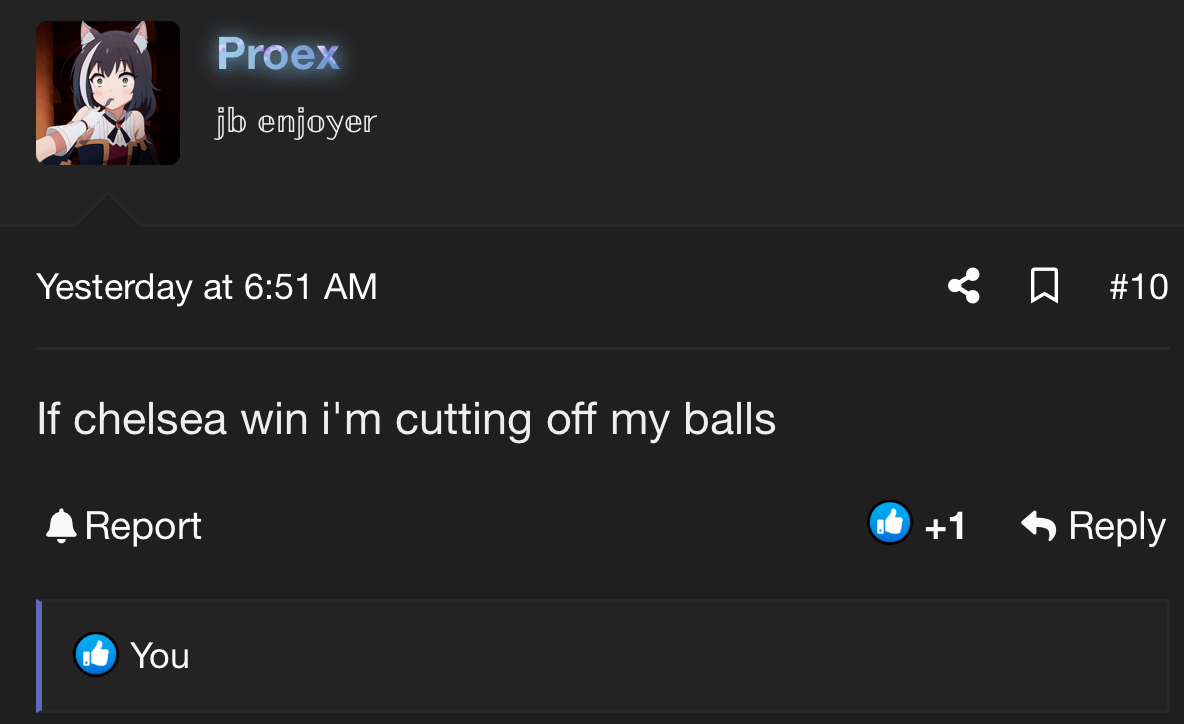Click the timestamp Yesterday at 6:51 AM

(x=207, y=287)
